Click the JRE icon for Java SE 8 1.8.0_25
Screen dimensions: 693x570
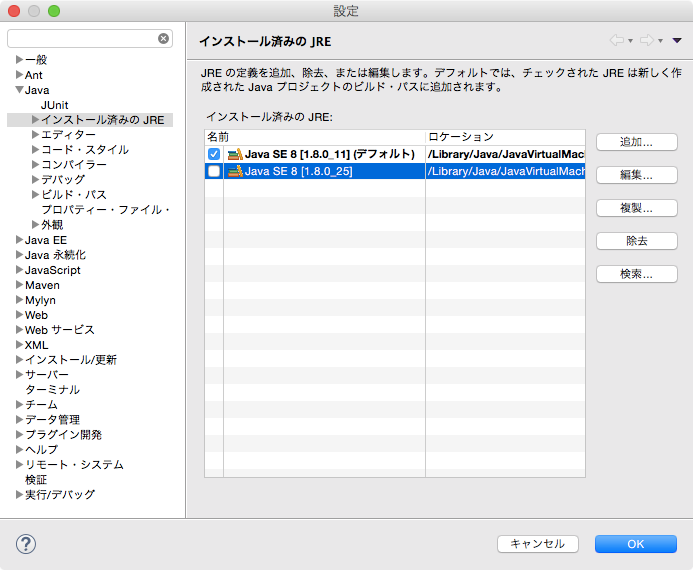[x=235, y=171]
